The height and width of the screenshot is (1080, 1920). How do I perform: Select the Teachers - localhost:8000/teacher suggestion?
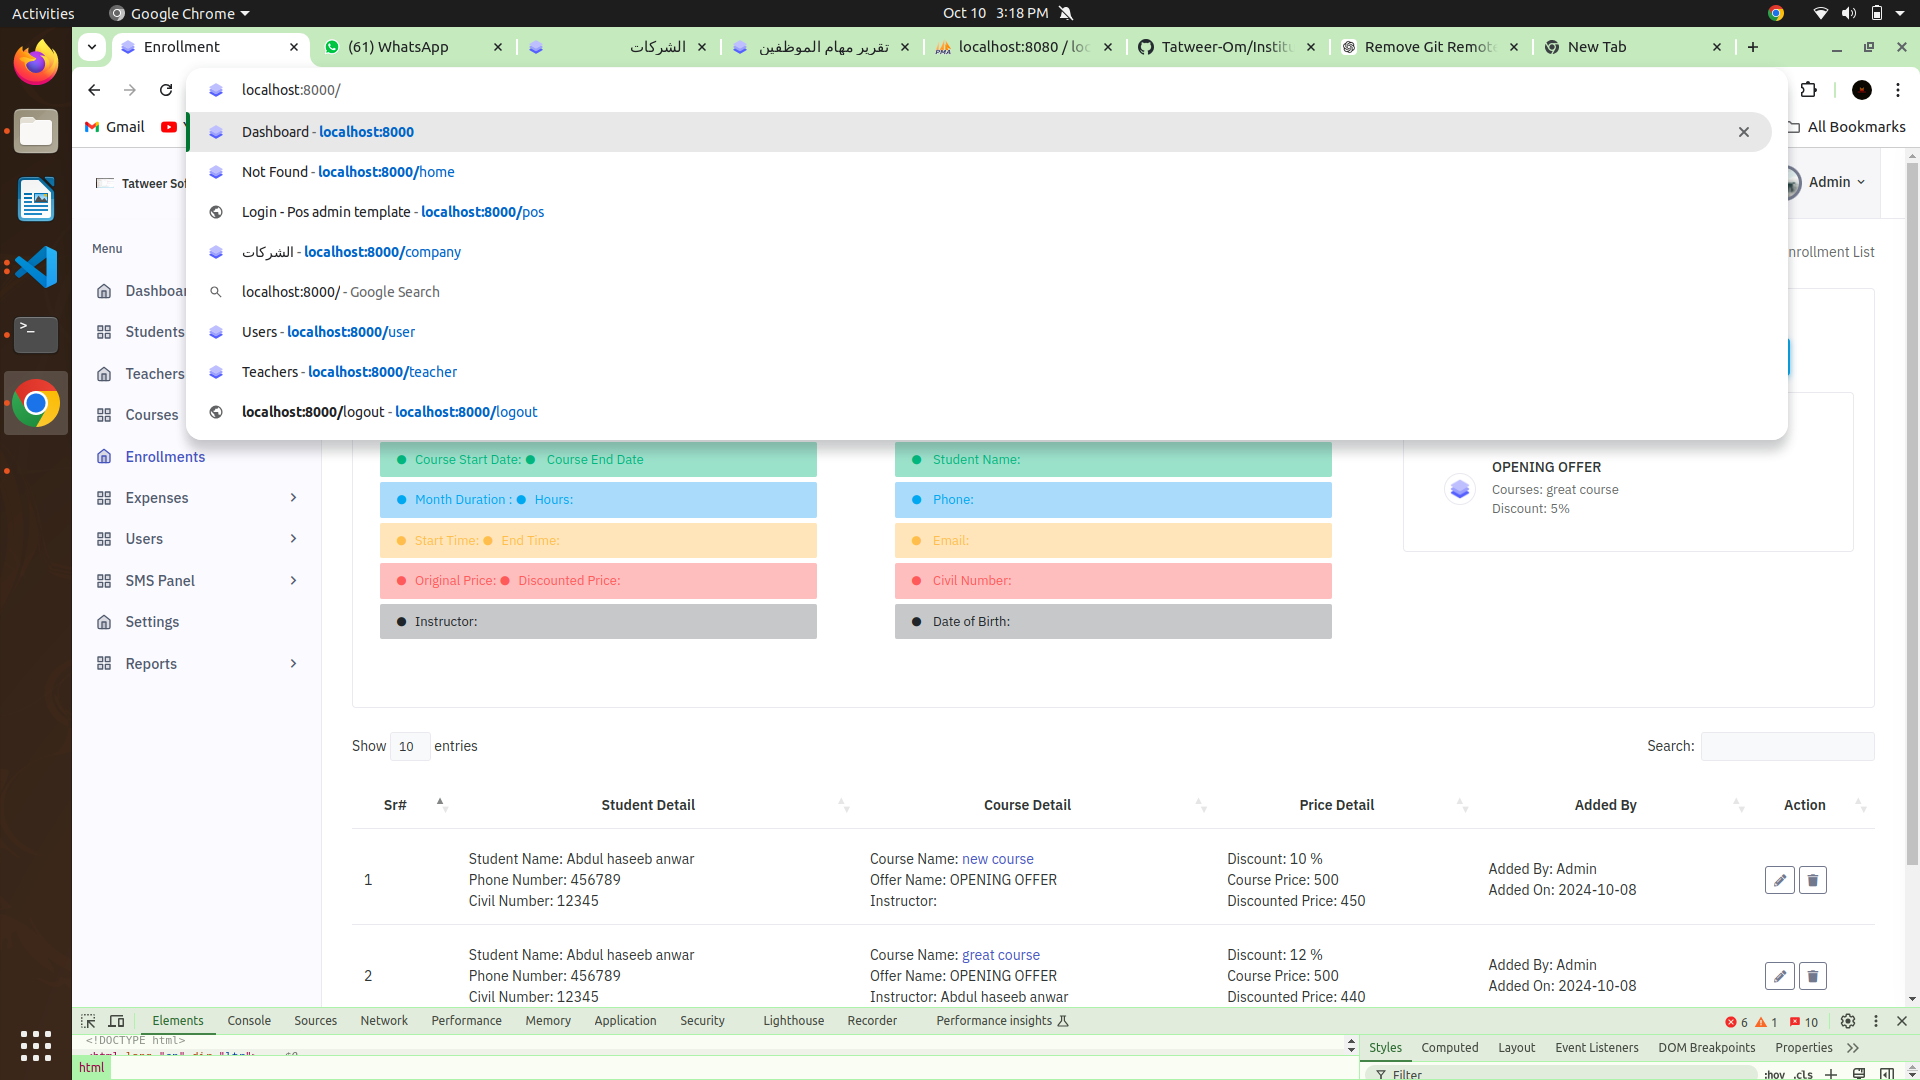[349, 372]
